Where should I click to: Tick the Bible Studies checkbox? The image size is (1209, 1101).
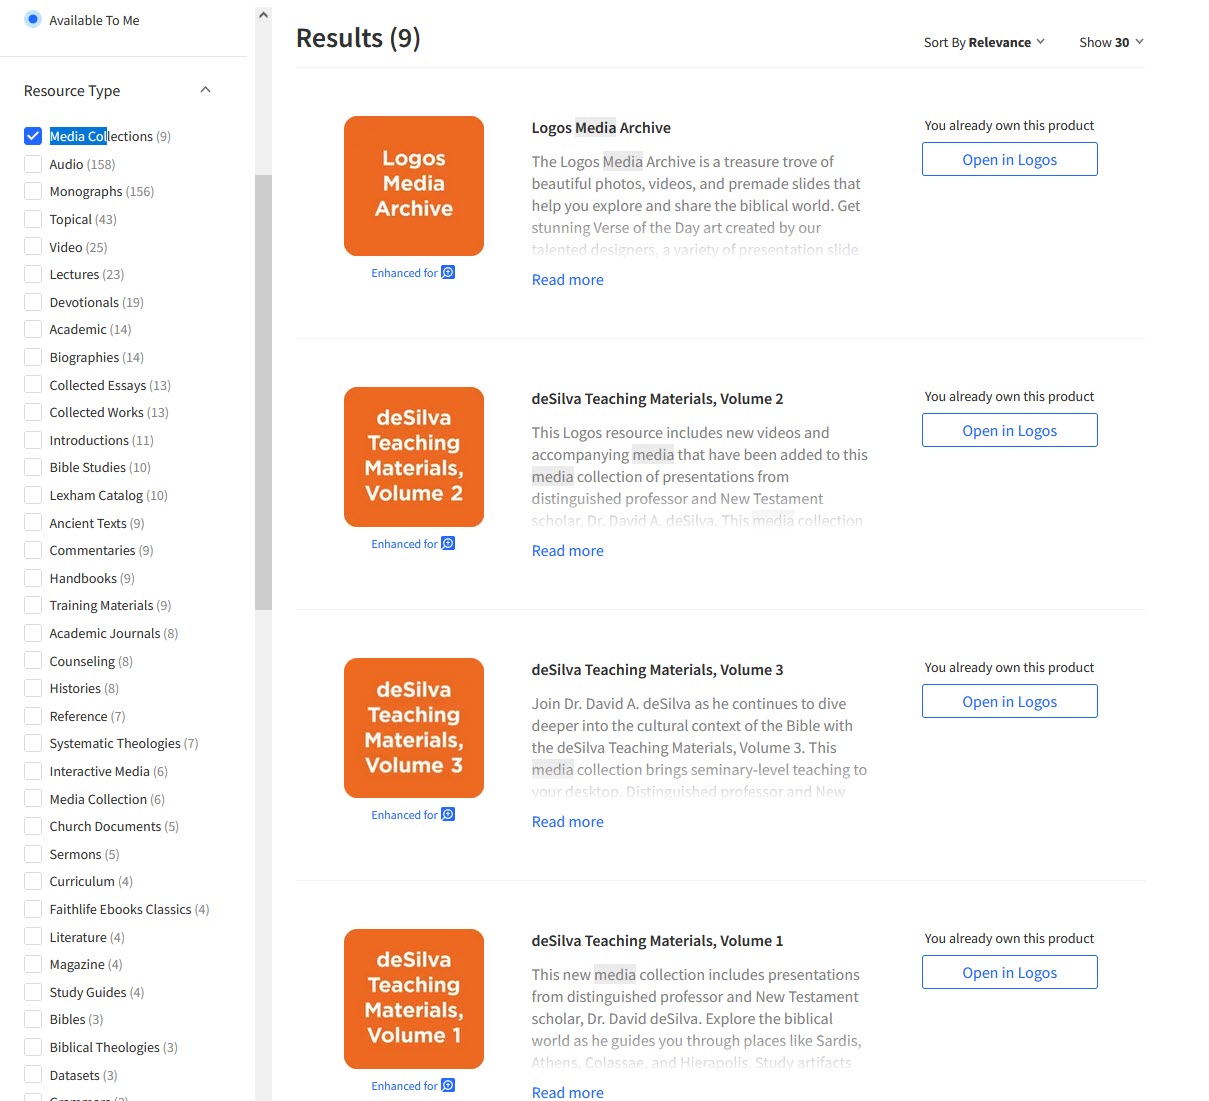click(x=33, y=467)
